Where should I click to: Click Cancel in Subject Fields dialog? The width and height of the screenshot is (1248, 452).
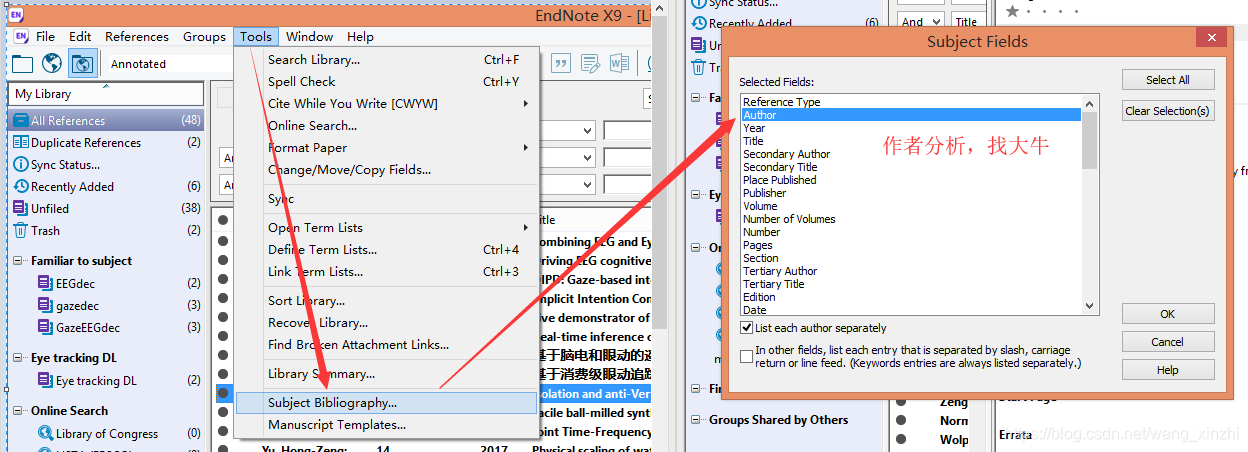(x=1167, y=342)
